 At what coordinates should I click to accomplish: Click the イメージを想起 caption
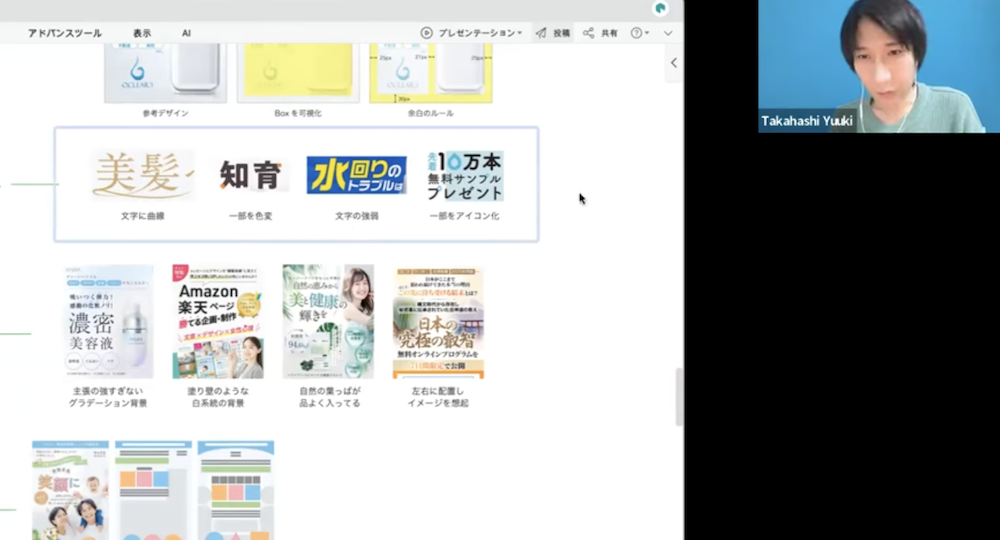438,403
